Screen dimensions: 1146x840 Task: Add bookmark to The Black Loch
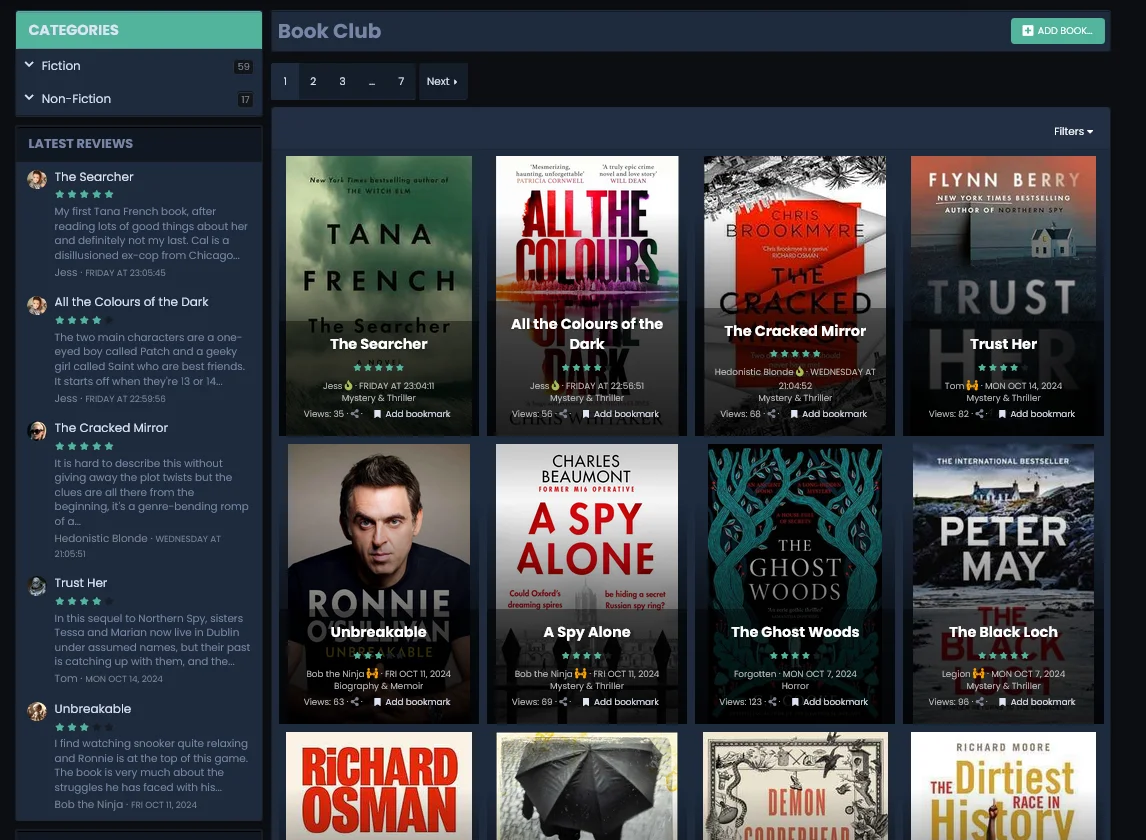click(x=1037, y=702)
